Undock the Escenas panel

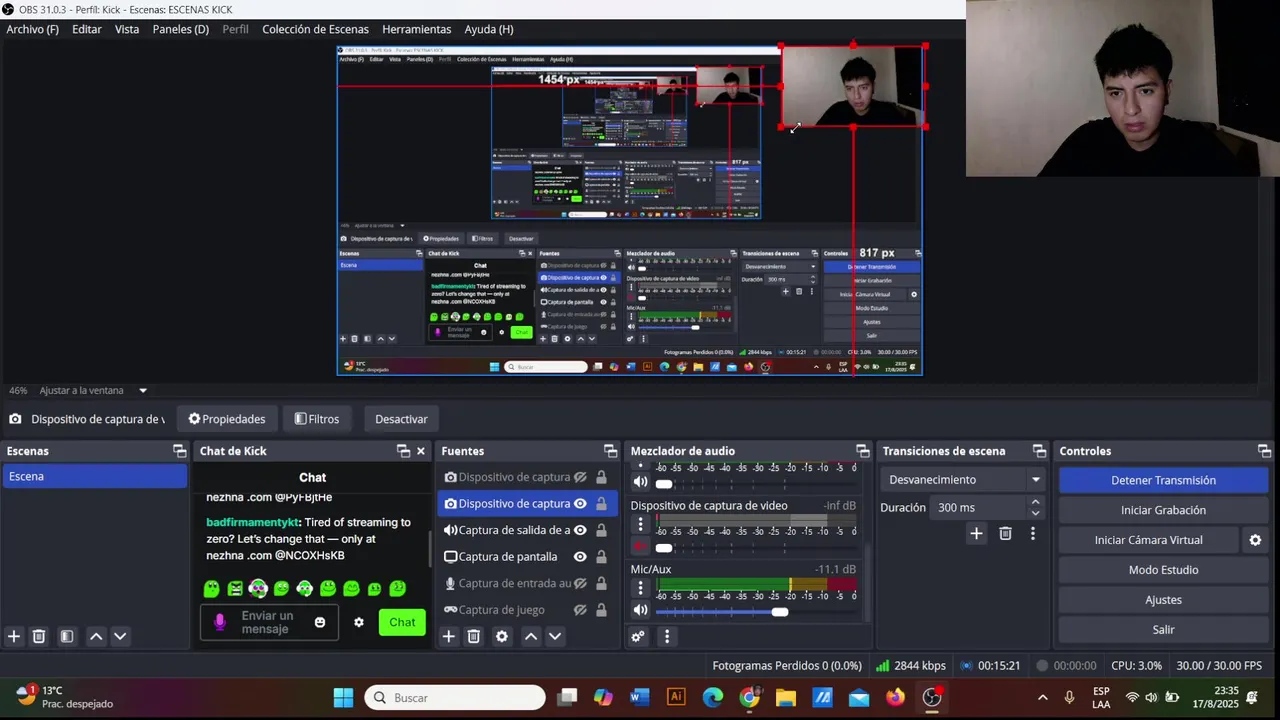pyautogui.click(x=179, y=451)
